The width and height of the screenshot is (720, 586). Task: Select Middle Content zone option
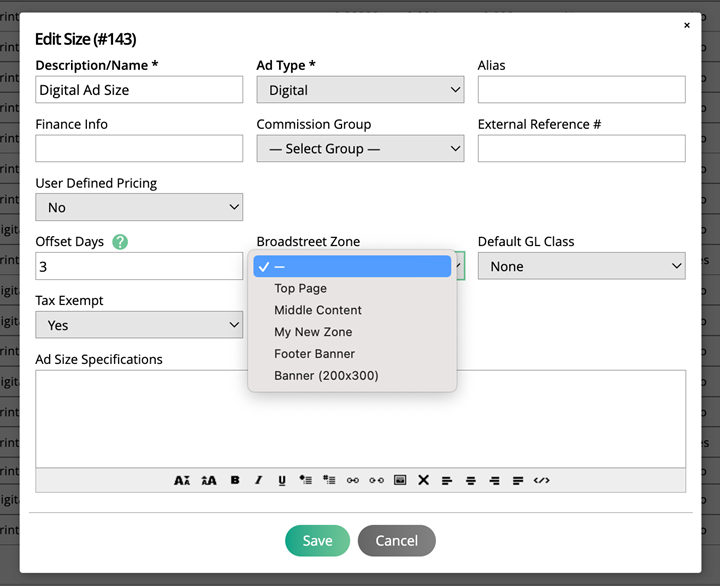[318, 310]
